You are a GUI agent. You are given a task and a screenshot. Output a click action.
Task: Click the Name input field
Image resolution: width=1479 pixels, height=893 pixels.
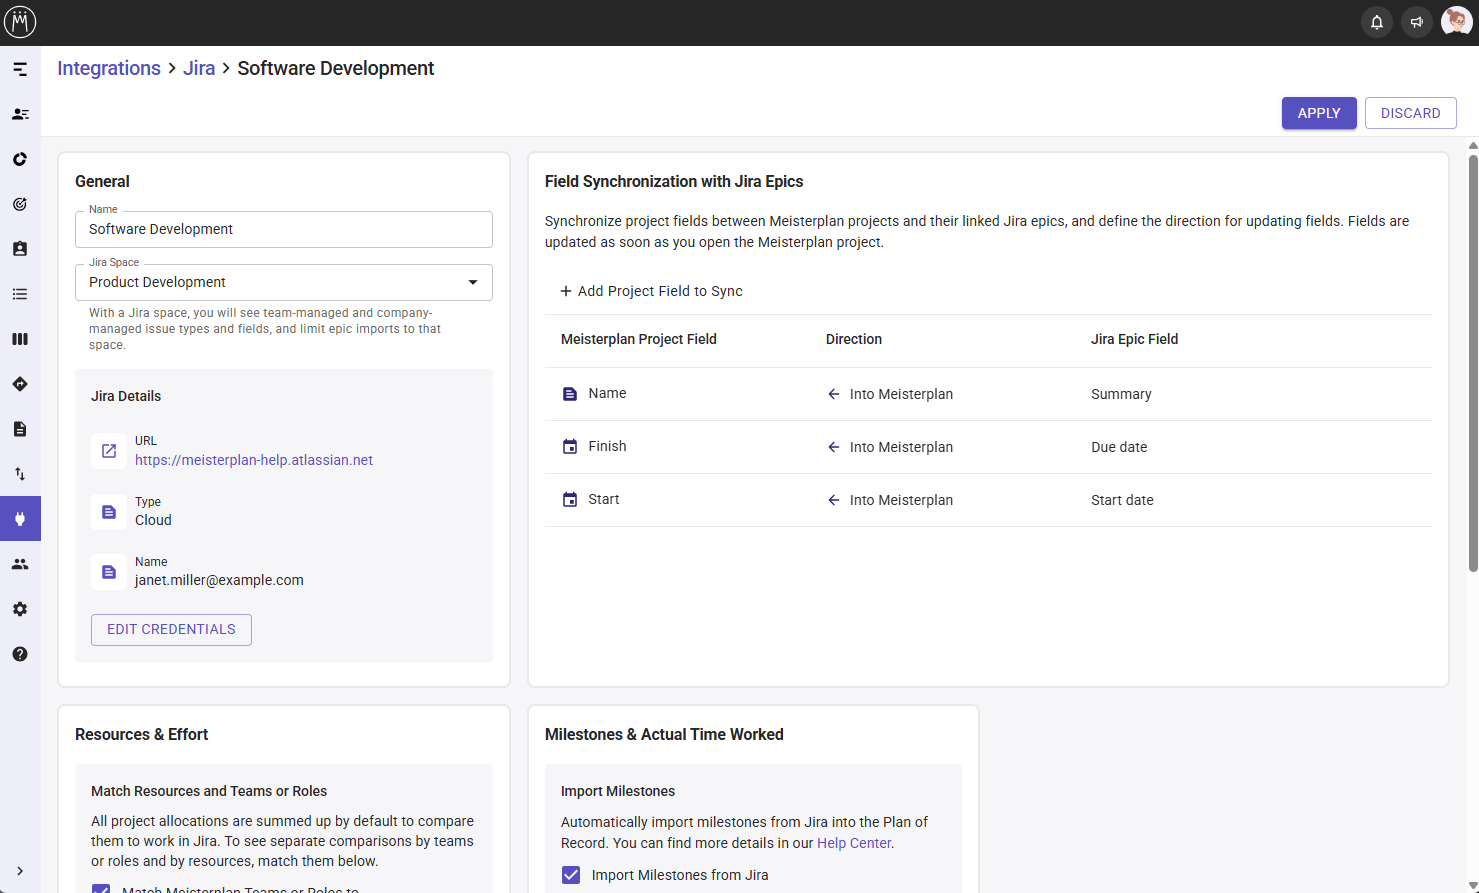point(284,229)
